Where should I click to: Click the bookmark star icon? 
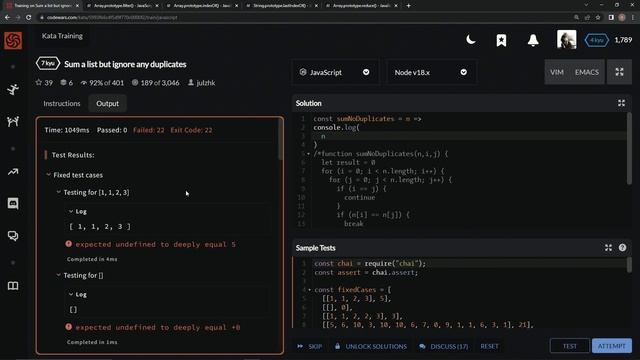[502, 40]
